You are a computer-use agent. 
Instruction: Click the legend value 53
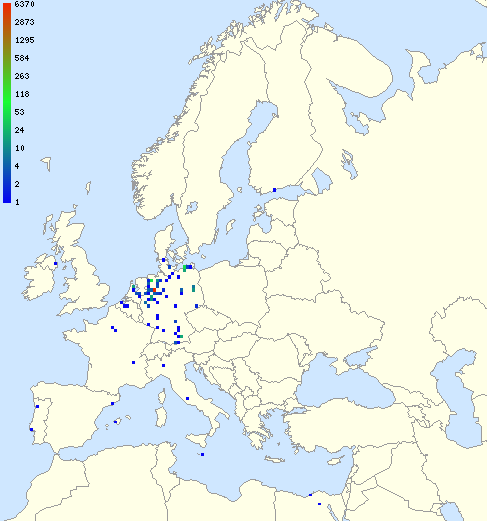(19, 112)
